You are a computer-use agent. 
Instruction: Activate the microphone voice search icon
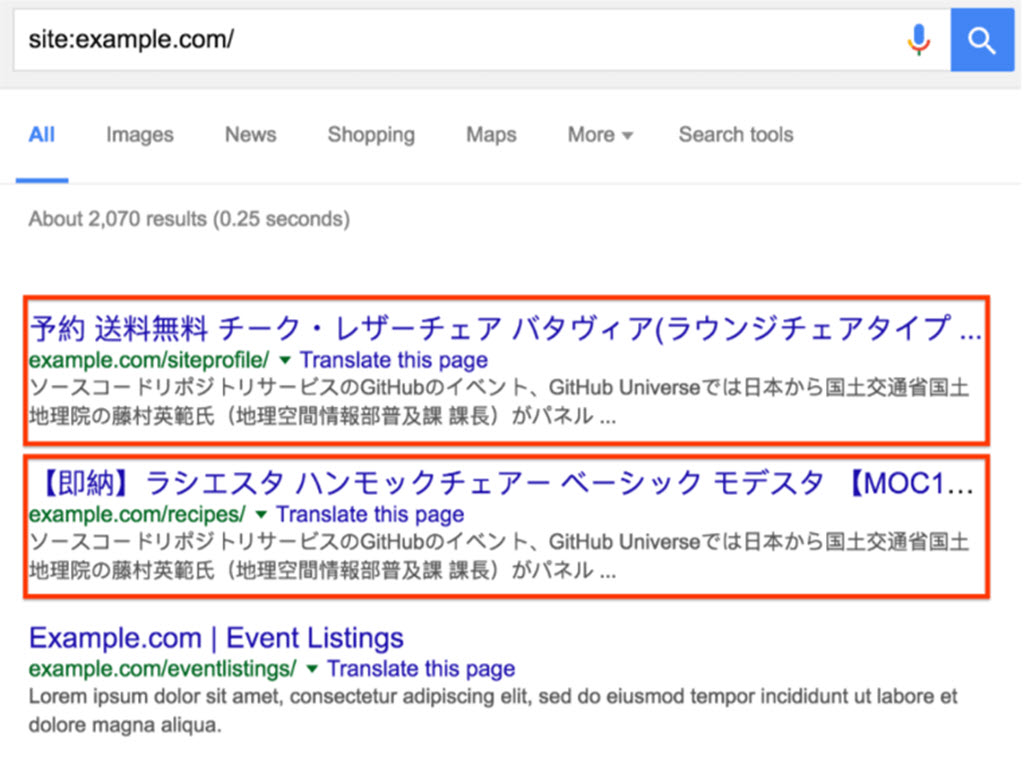(x=919, y=40)
